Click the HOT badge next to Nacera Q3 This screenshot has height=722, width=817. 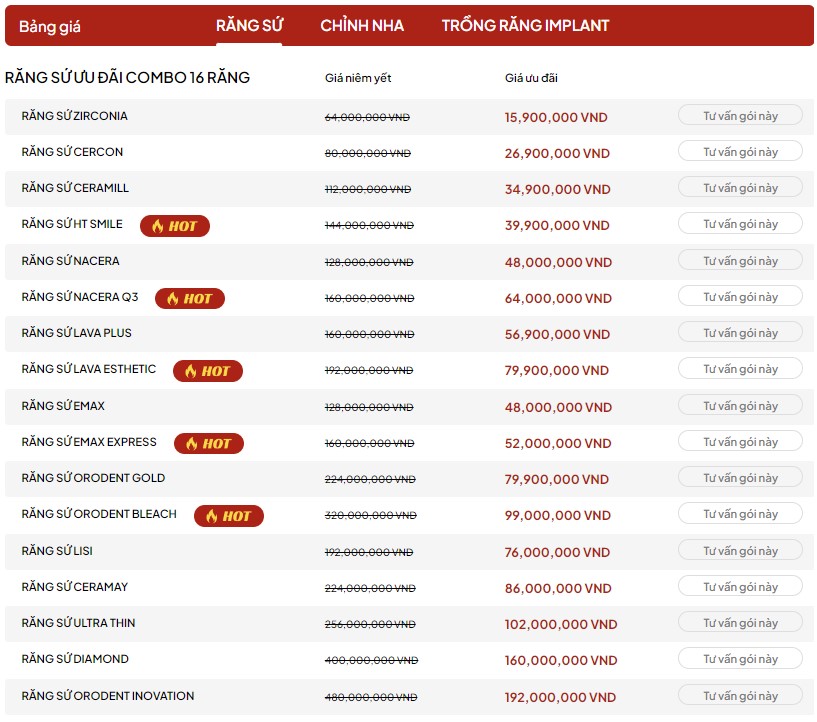pyautogui.click(x=190, y=298)
